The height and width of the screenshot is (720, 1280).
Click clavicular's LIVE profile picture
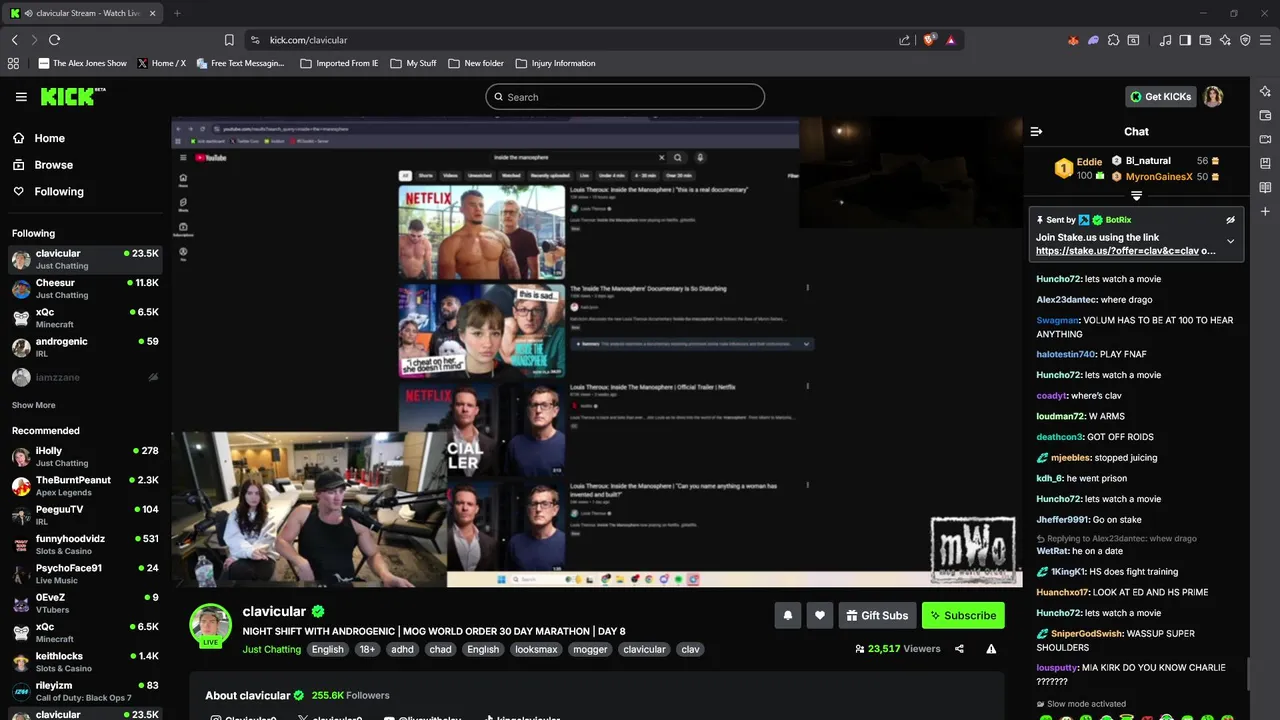[x=210, y=626]
